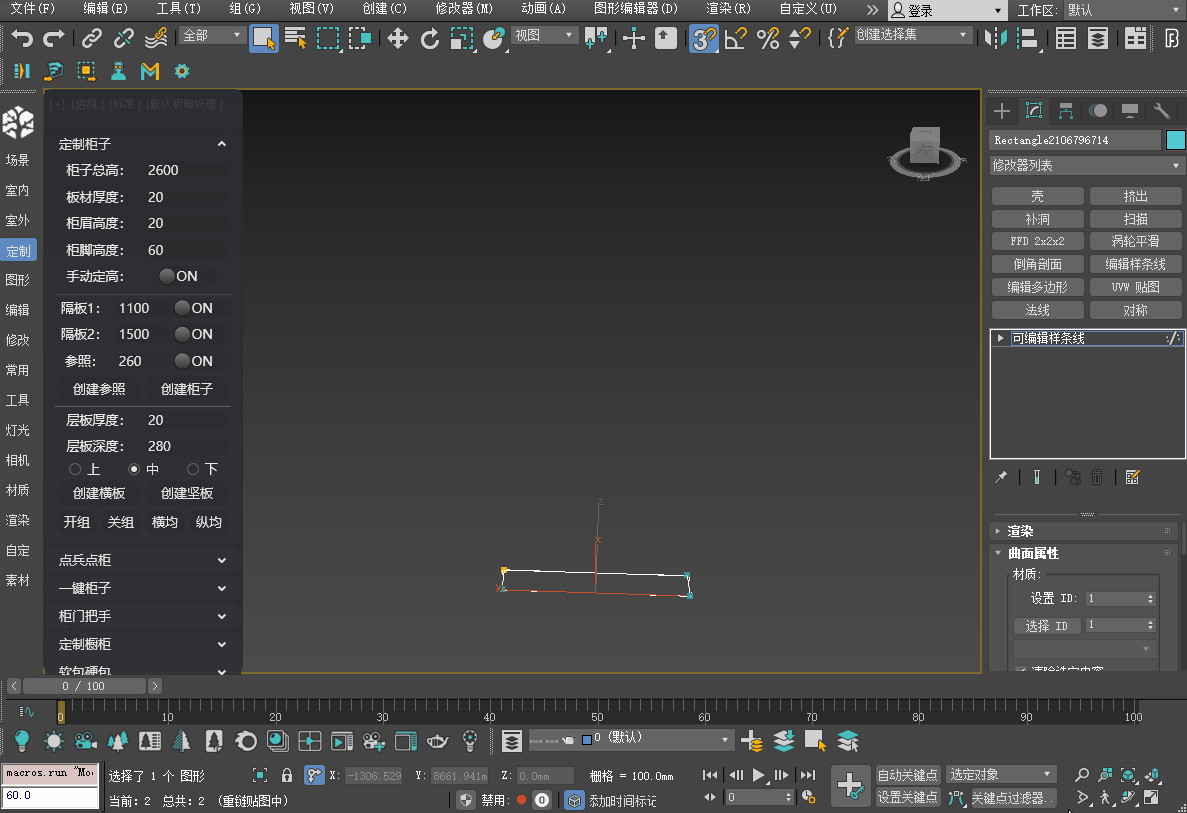Select the 中 radio option

tap(134, 469)
